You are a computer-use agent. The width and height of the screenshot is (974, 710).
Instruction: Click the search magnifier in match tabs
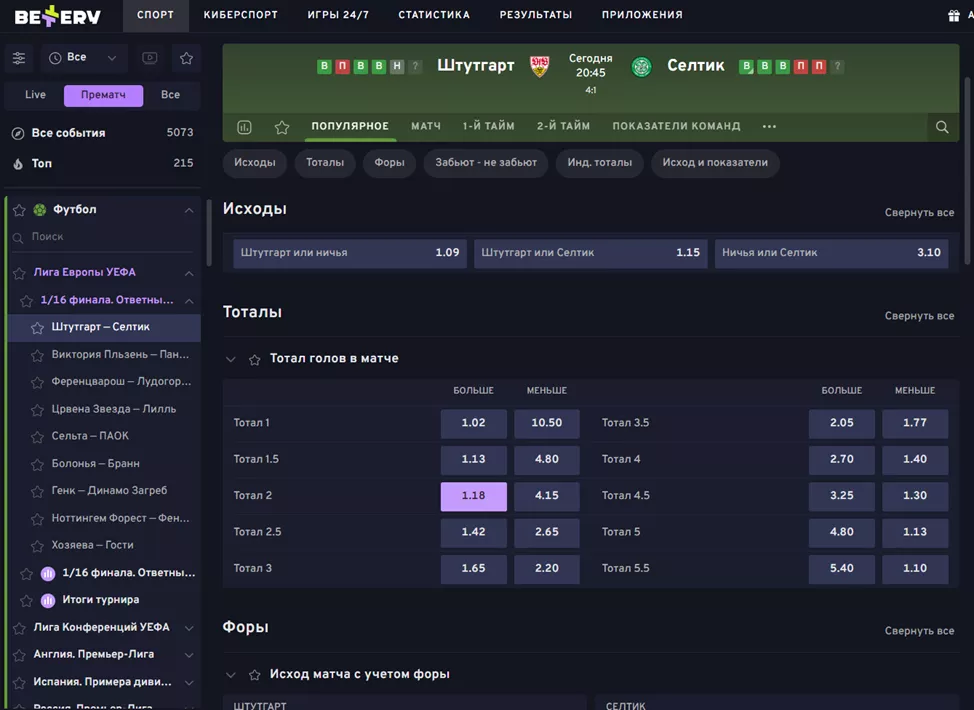[x=942, y=127]
